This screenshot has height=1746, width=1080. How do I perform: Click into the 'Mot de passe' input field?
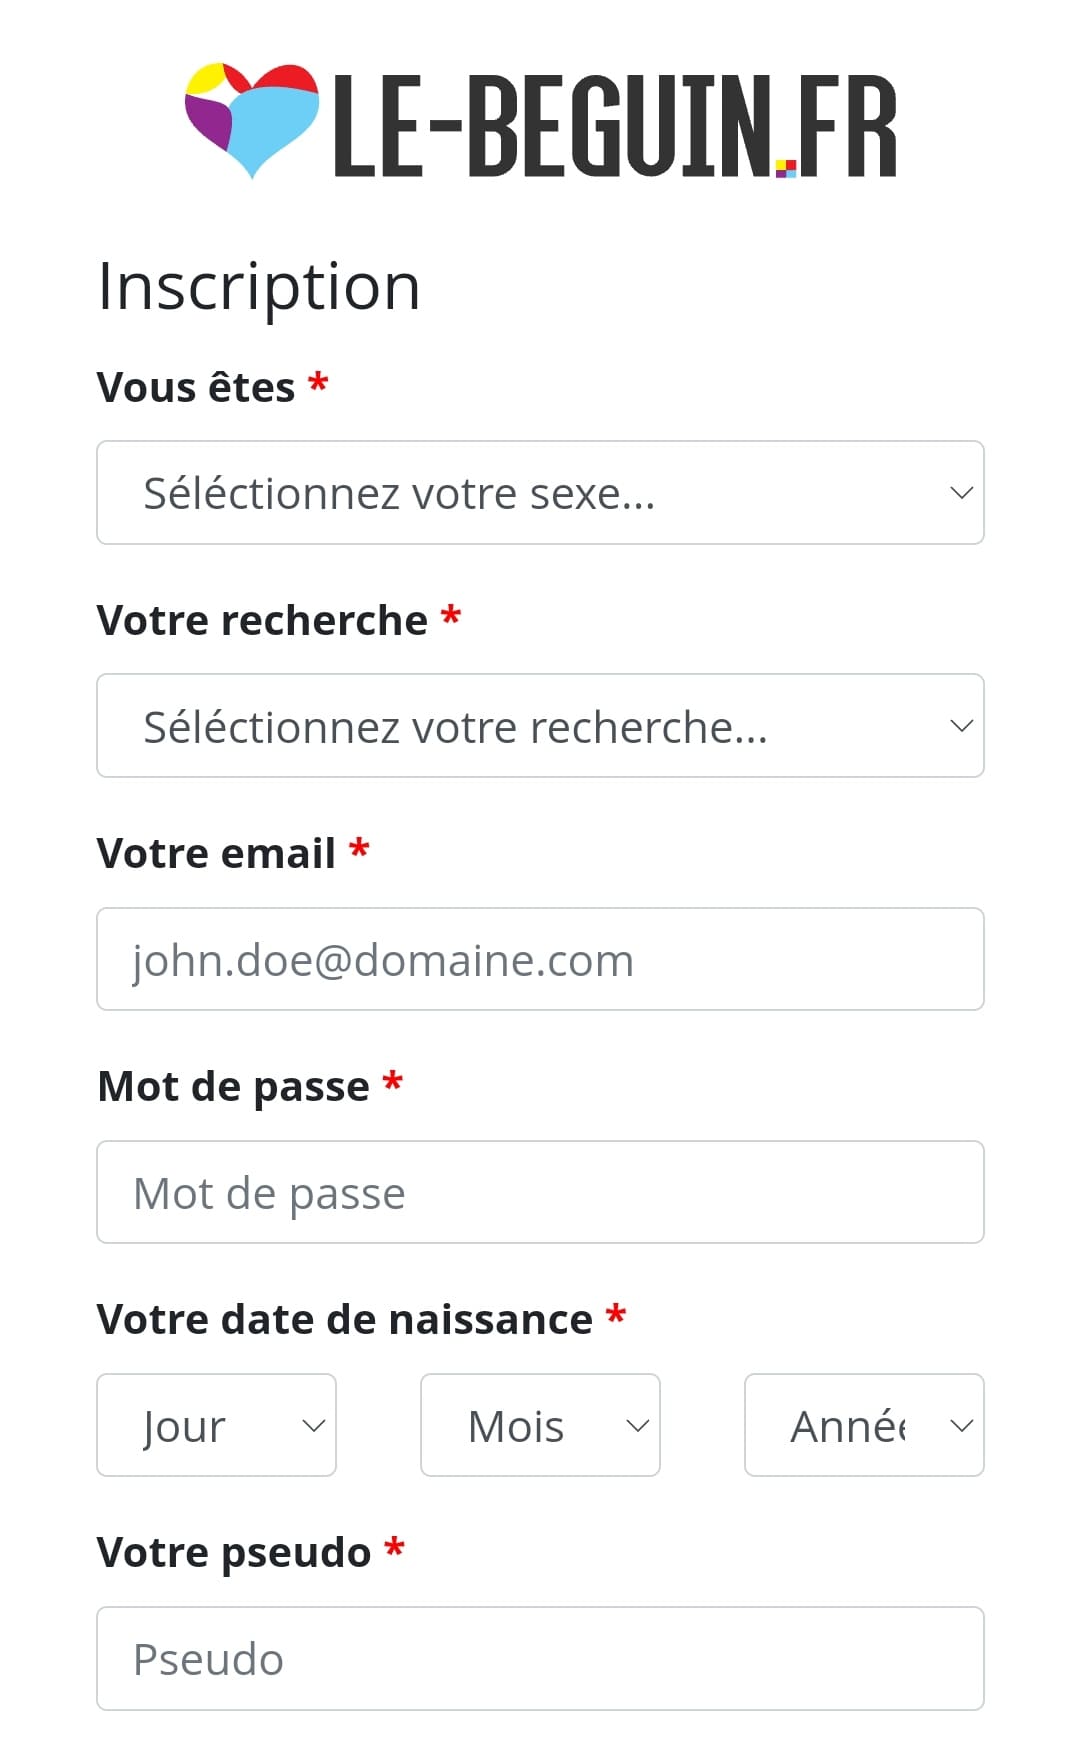[540, 1193]
